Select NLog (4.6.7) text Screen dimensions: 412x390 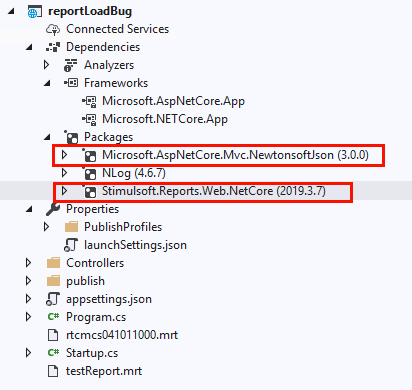point(134,173)
